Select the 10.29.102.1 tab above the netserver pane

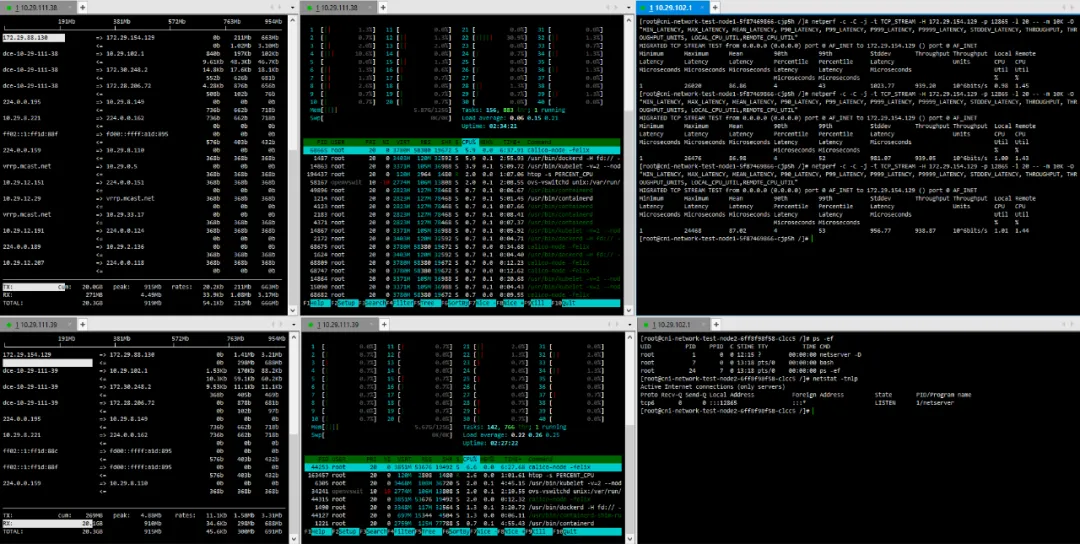[673, 324]
